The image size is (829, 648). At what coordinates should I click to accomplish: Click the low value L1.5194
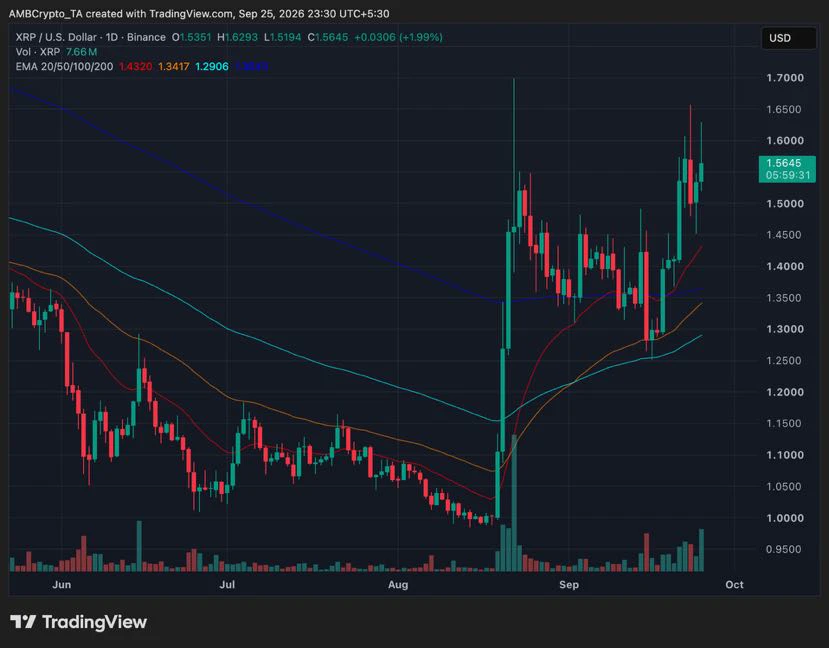(282, 38)
